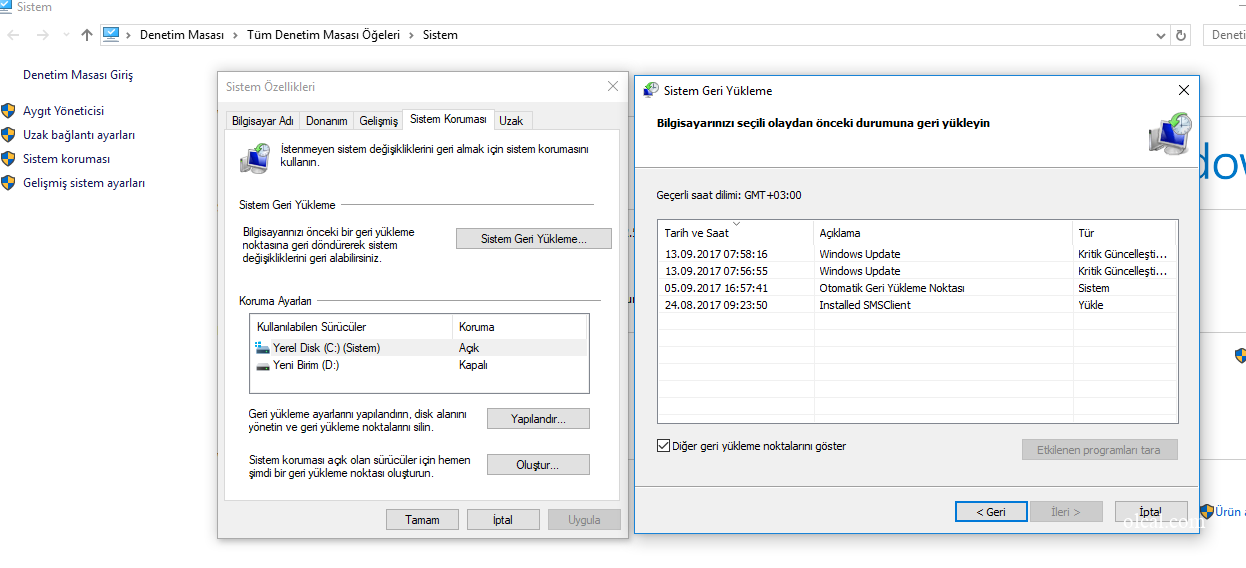
Task: Click the system protection icon in Sistem Özellikleri
Action: (255, 158)
